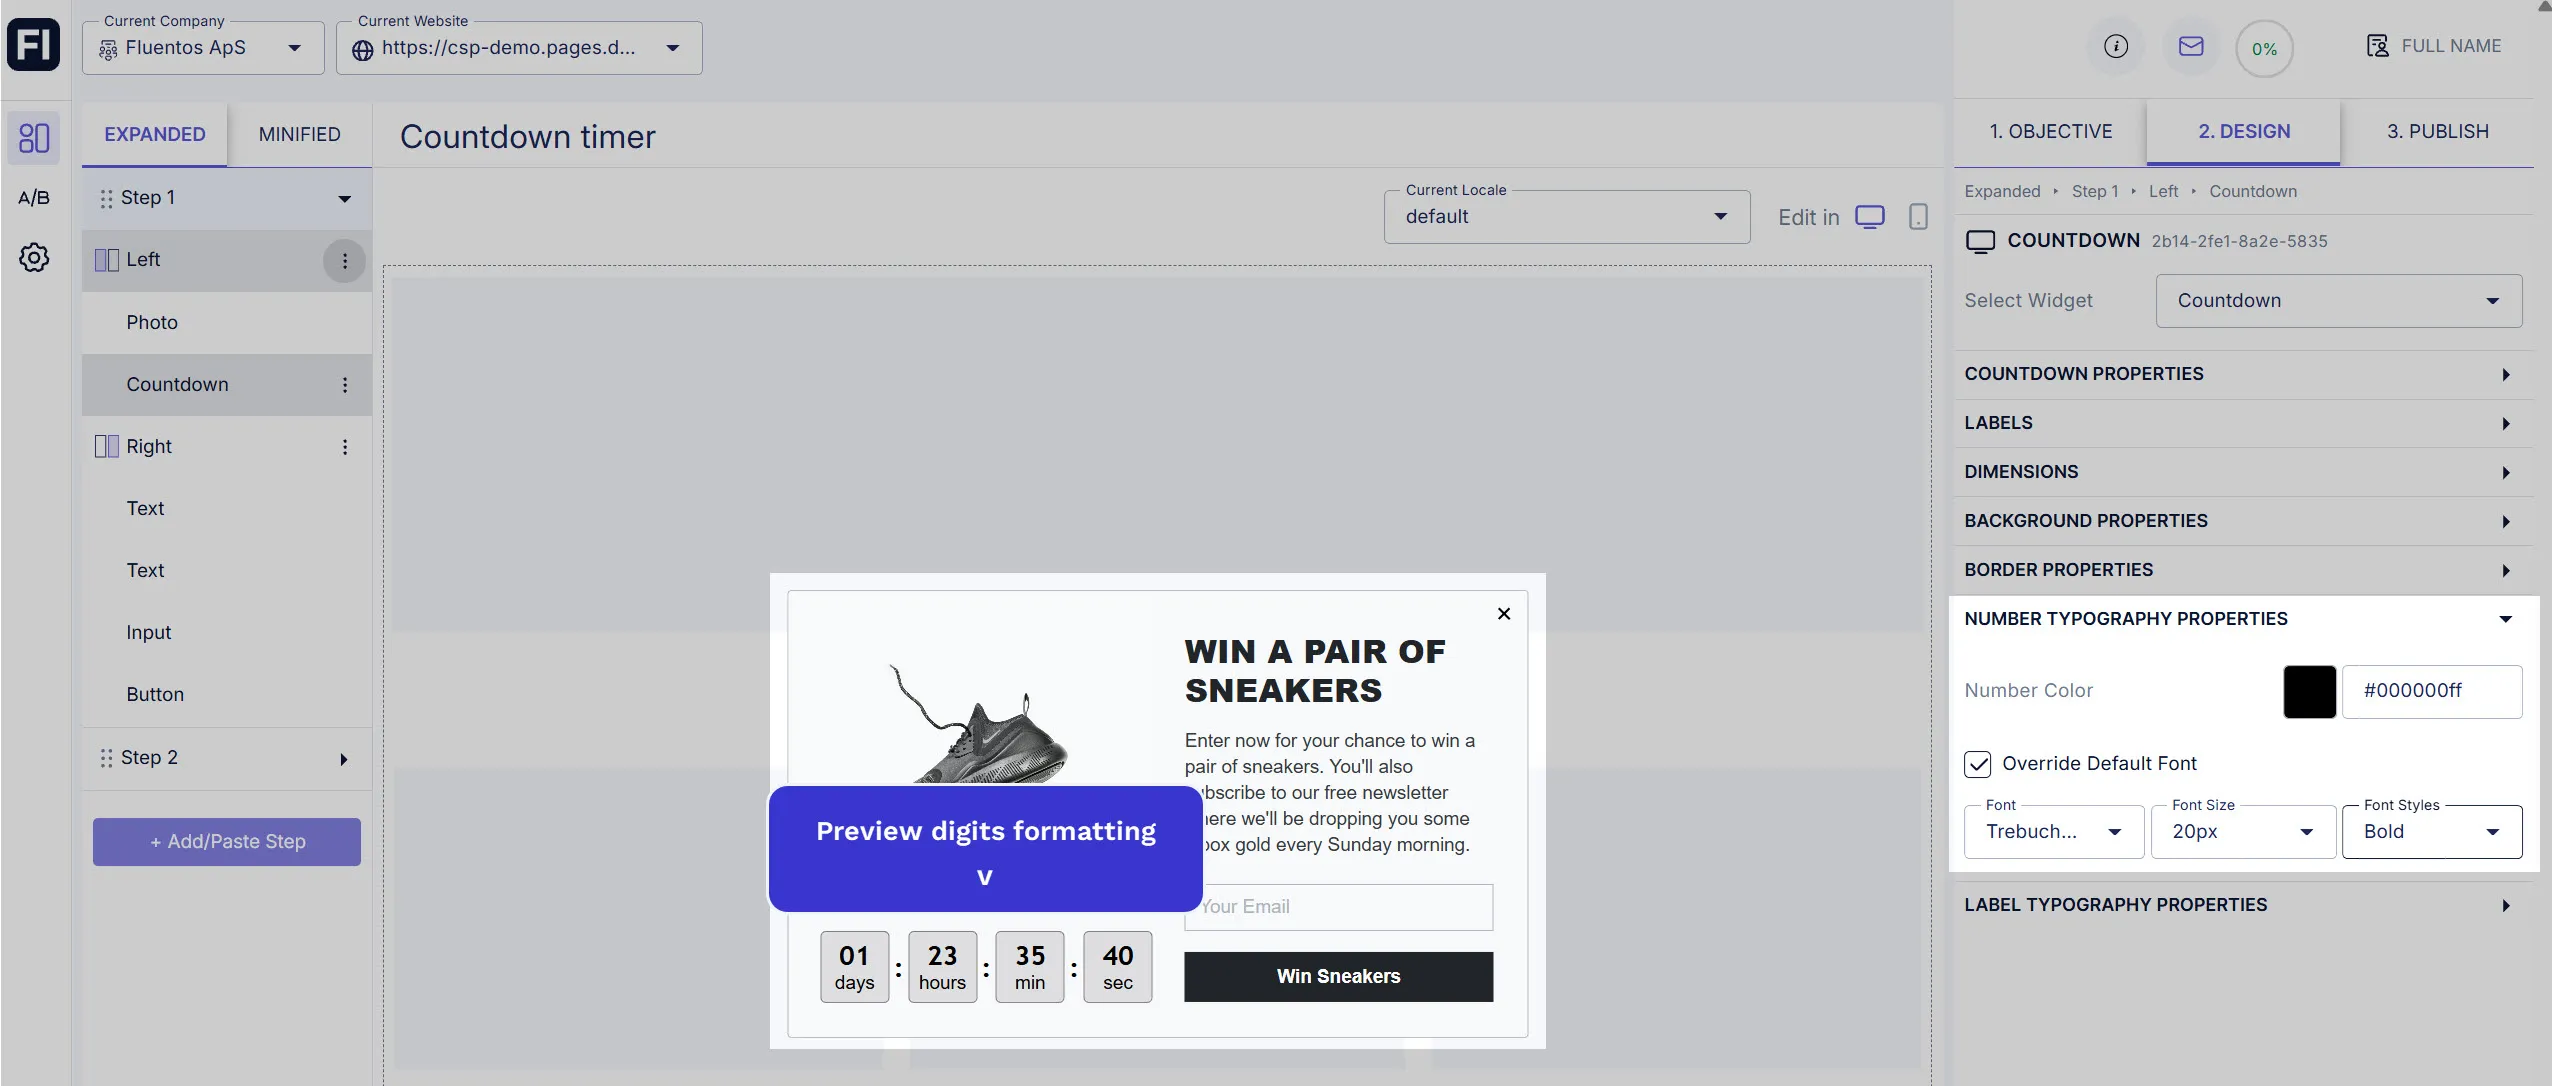The width and height of the screenshot is (2552, 1086).
Task: Click the info circle icon
Action: (2115, 46)
